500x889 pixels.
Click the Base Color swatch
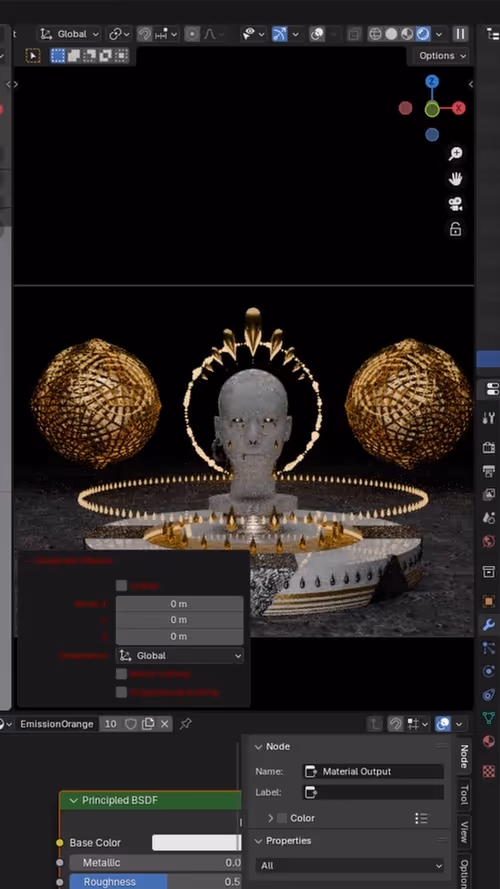point(196,843)
